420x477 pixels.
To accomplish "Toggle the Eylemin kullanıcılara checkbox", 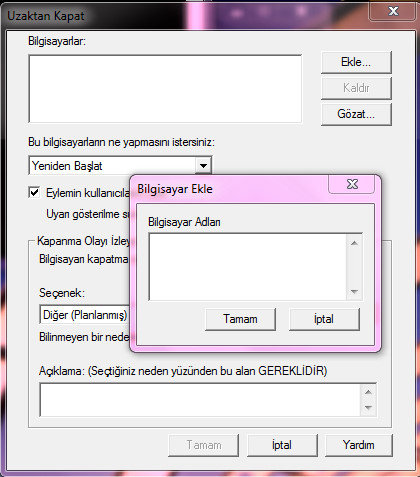I will 34,192.
